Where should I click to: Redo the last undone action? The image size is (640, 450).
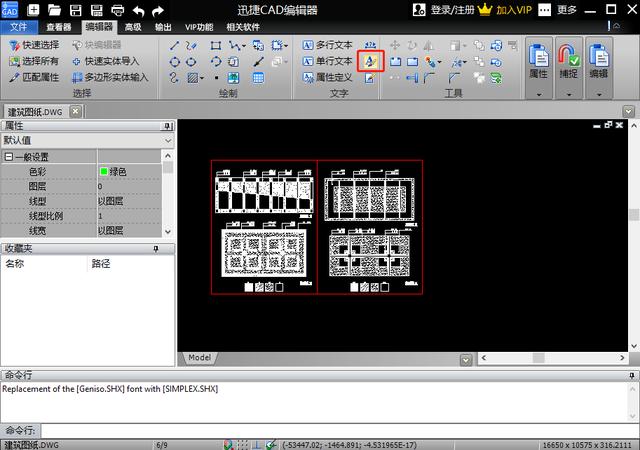pos(158,11)
